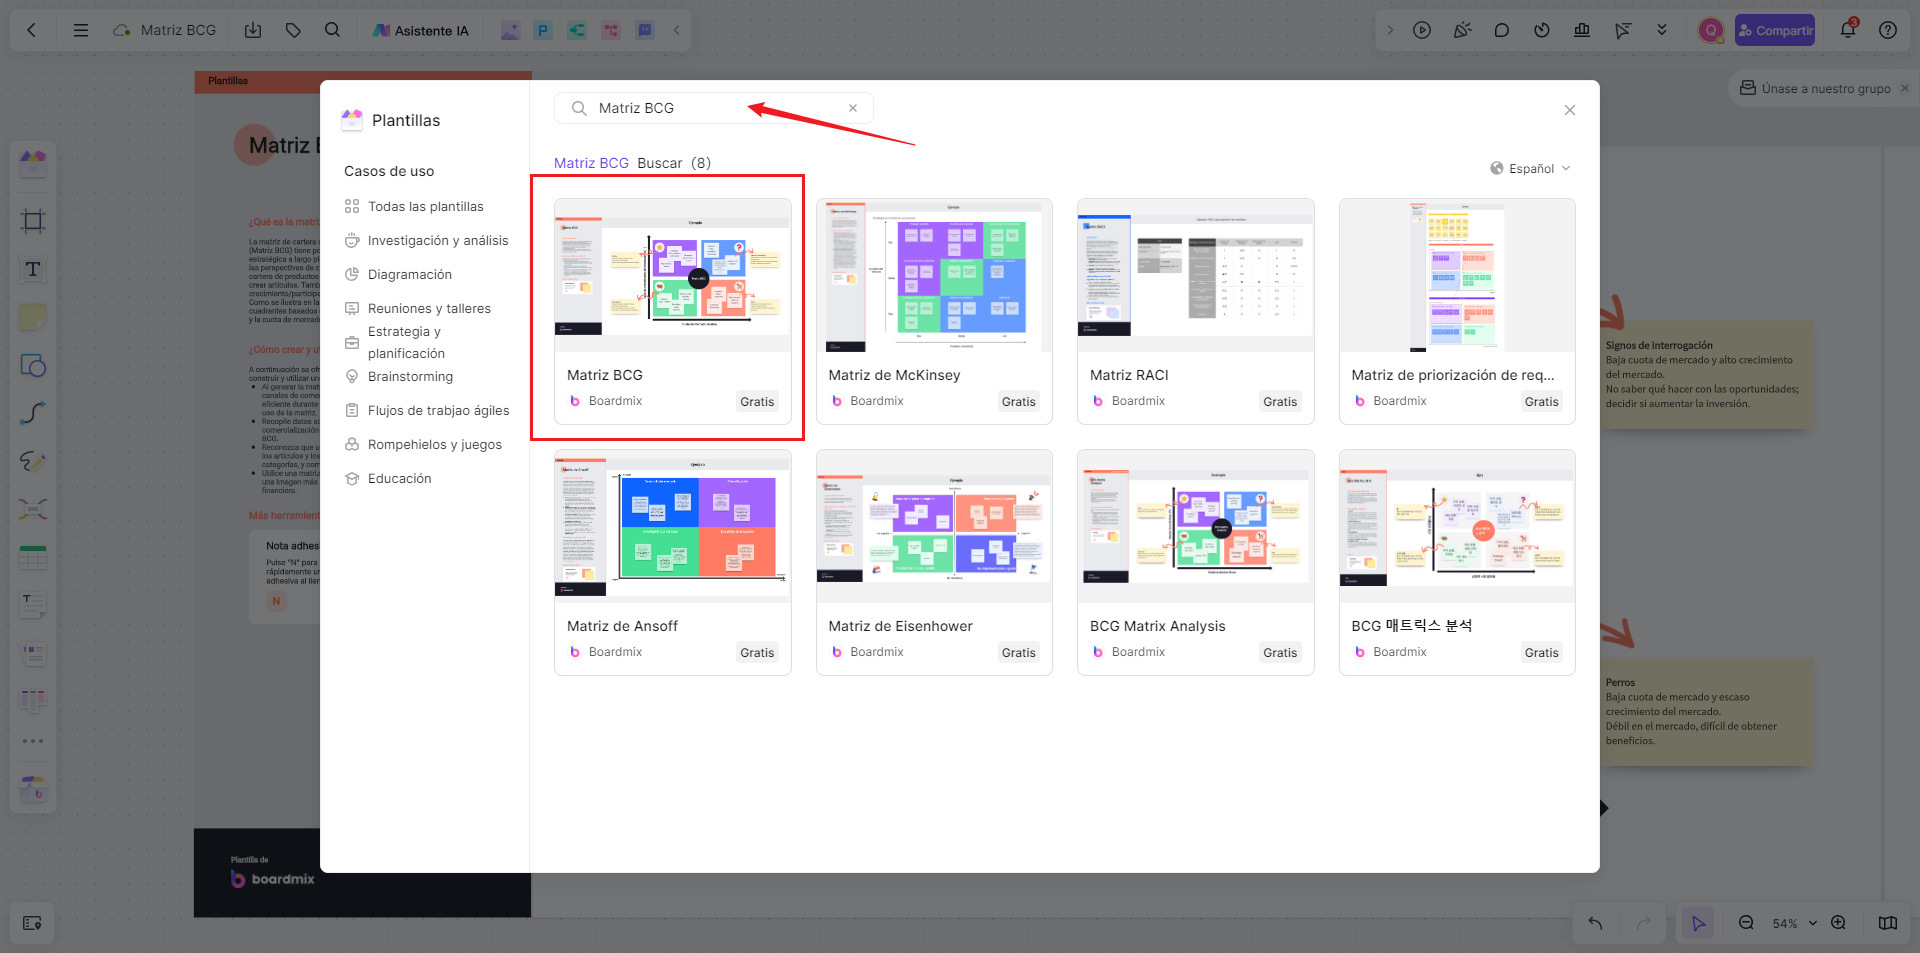The image size is (1920, 953).
Task: Select the Shapes tool
Action: [x=33, y=365]
